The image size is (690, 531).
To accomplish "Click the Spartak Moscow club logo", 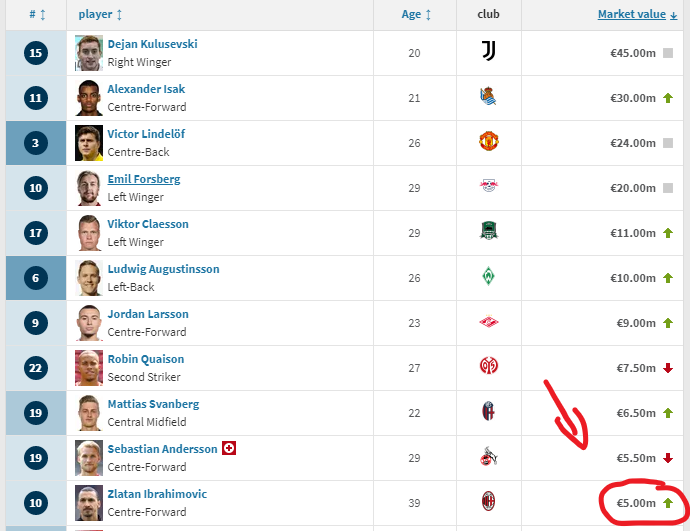I will [488, 322].
